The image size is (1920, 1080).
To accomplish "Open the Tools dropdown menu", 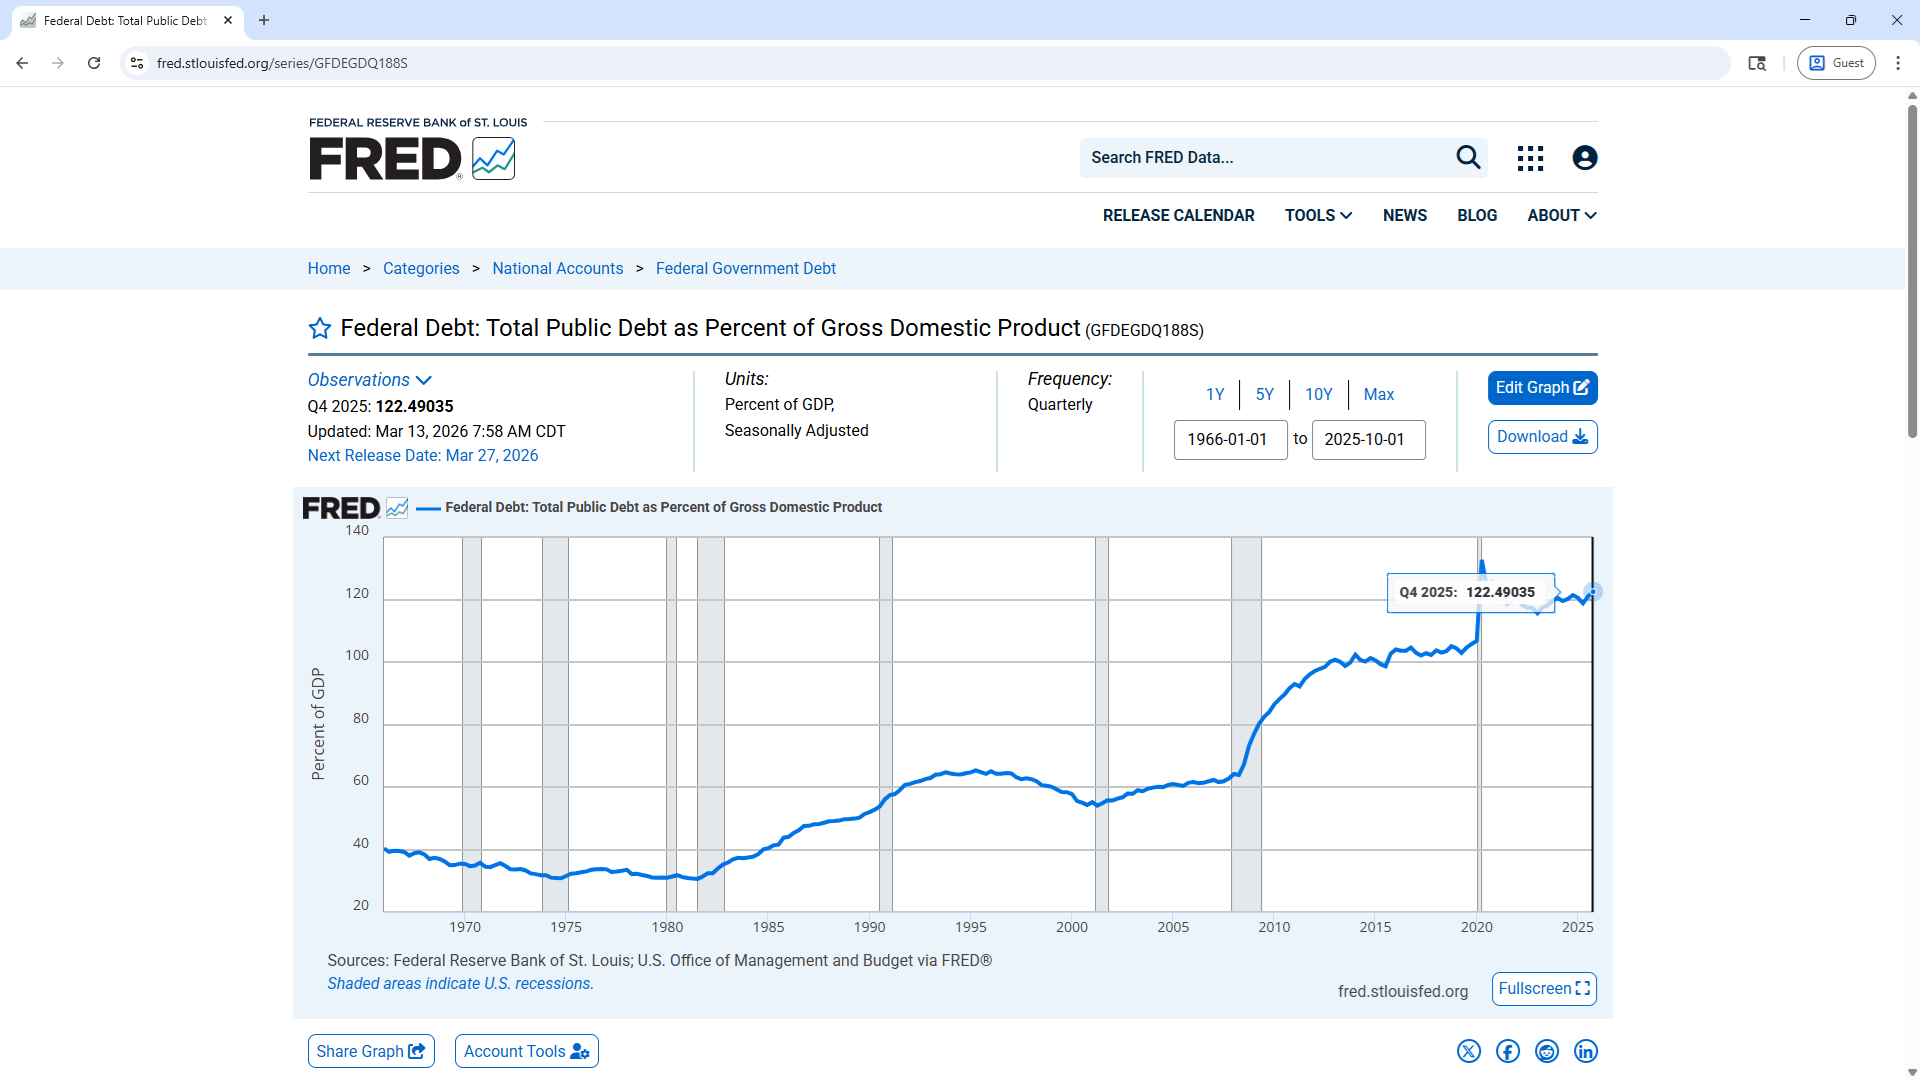I will tap(1318, 215).
